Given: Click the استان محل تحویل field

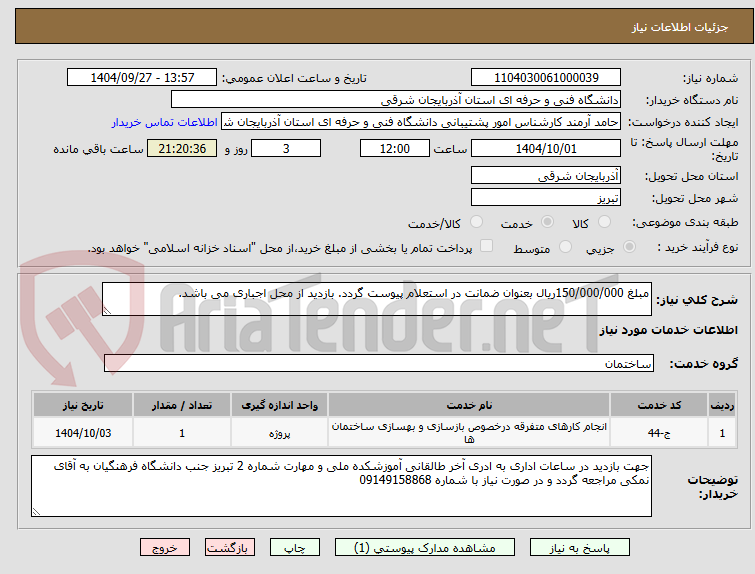Looking at the screenshot, I should pos(546,176).
